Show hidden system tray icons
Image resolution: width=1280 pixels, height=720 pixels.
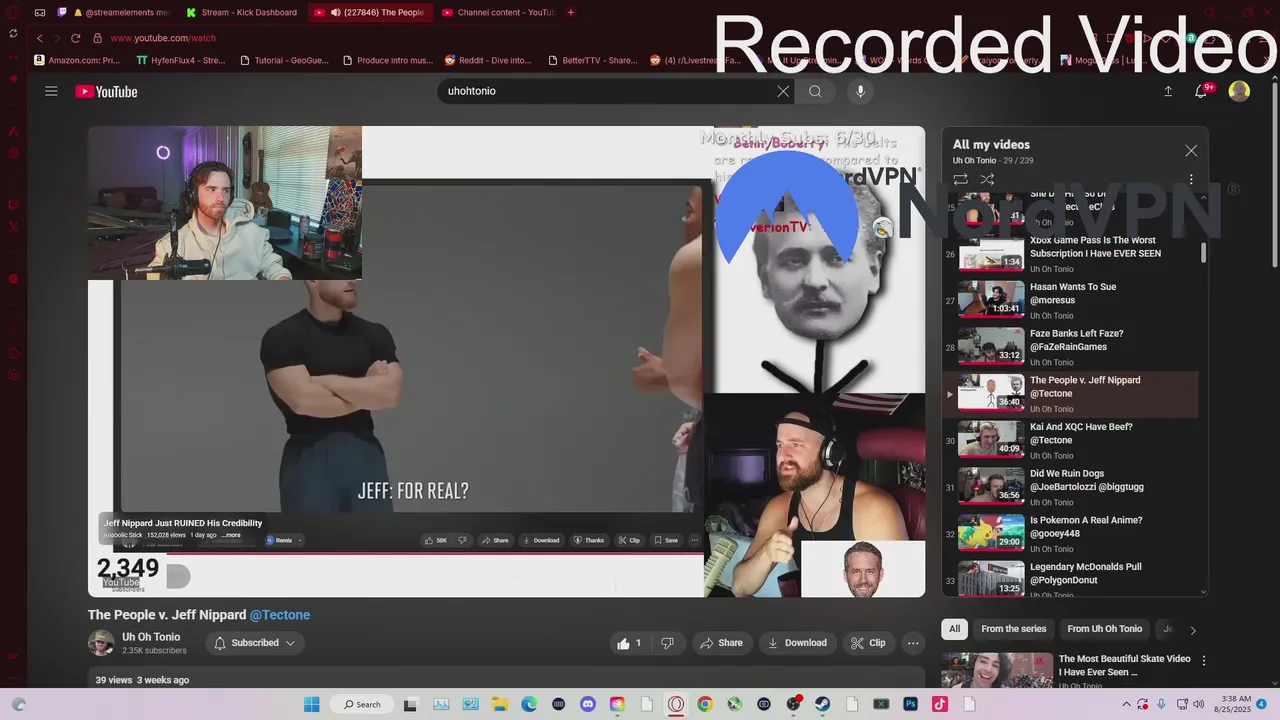(x=1127, y=704)
